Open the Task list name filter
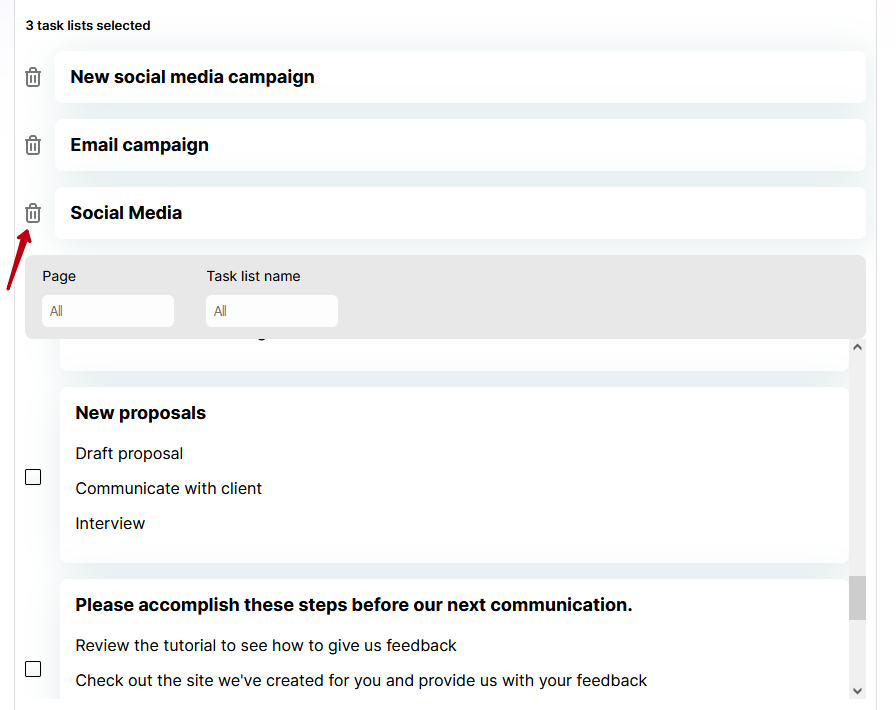Image resolution: width=896 pixels, height=710 pixels. [272, 311]
